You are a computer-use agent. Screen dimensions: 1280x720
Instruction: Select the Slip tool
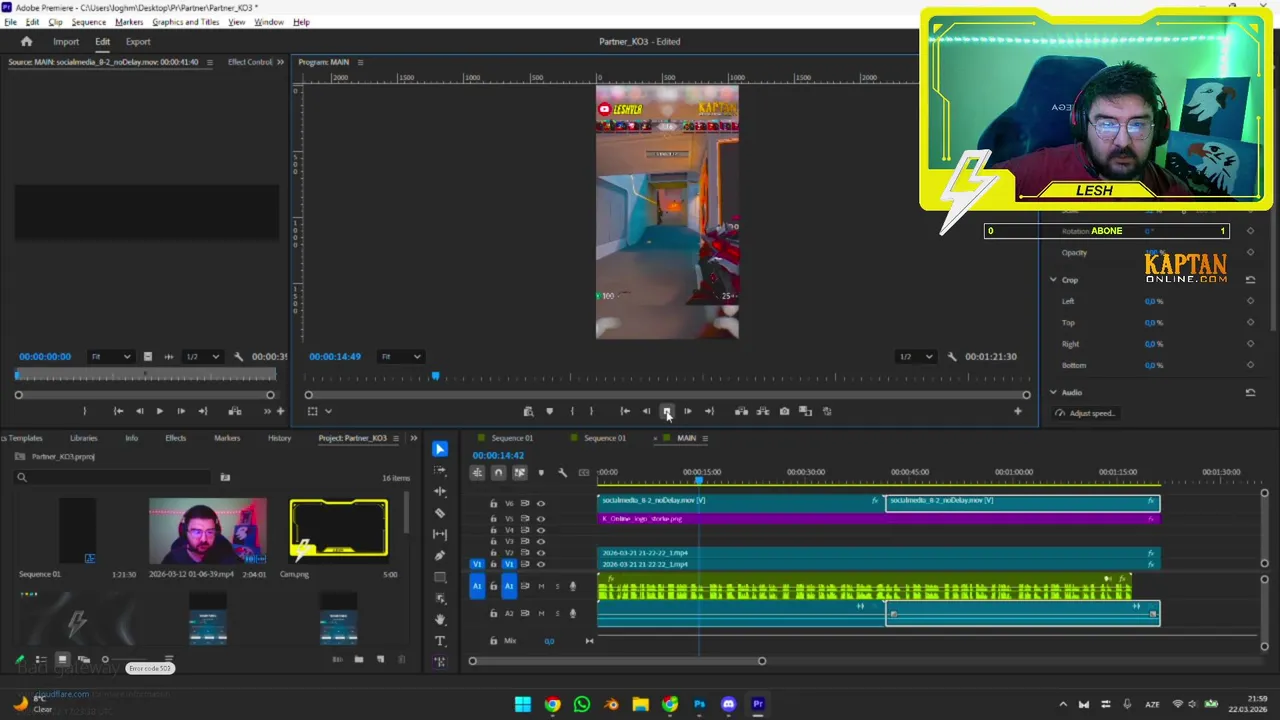click(x=440, y=534)
